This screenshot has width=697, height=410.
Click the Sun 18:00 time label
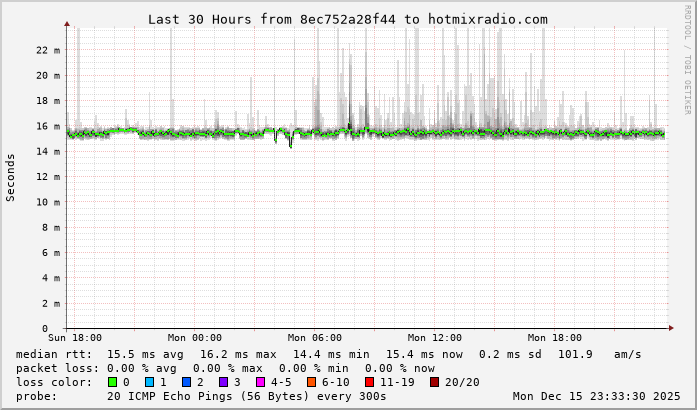pyautogui.click(x=75, y=338)
